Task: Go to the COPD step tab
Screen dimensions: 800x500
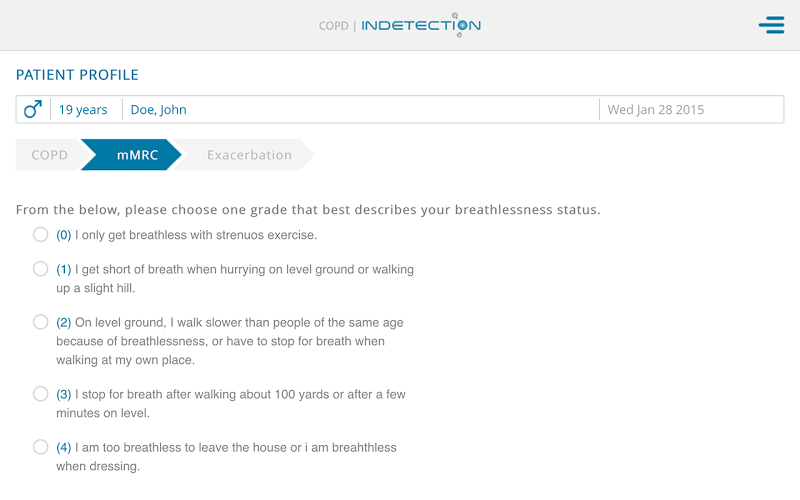Action: (x=49, y=155)
